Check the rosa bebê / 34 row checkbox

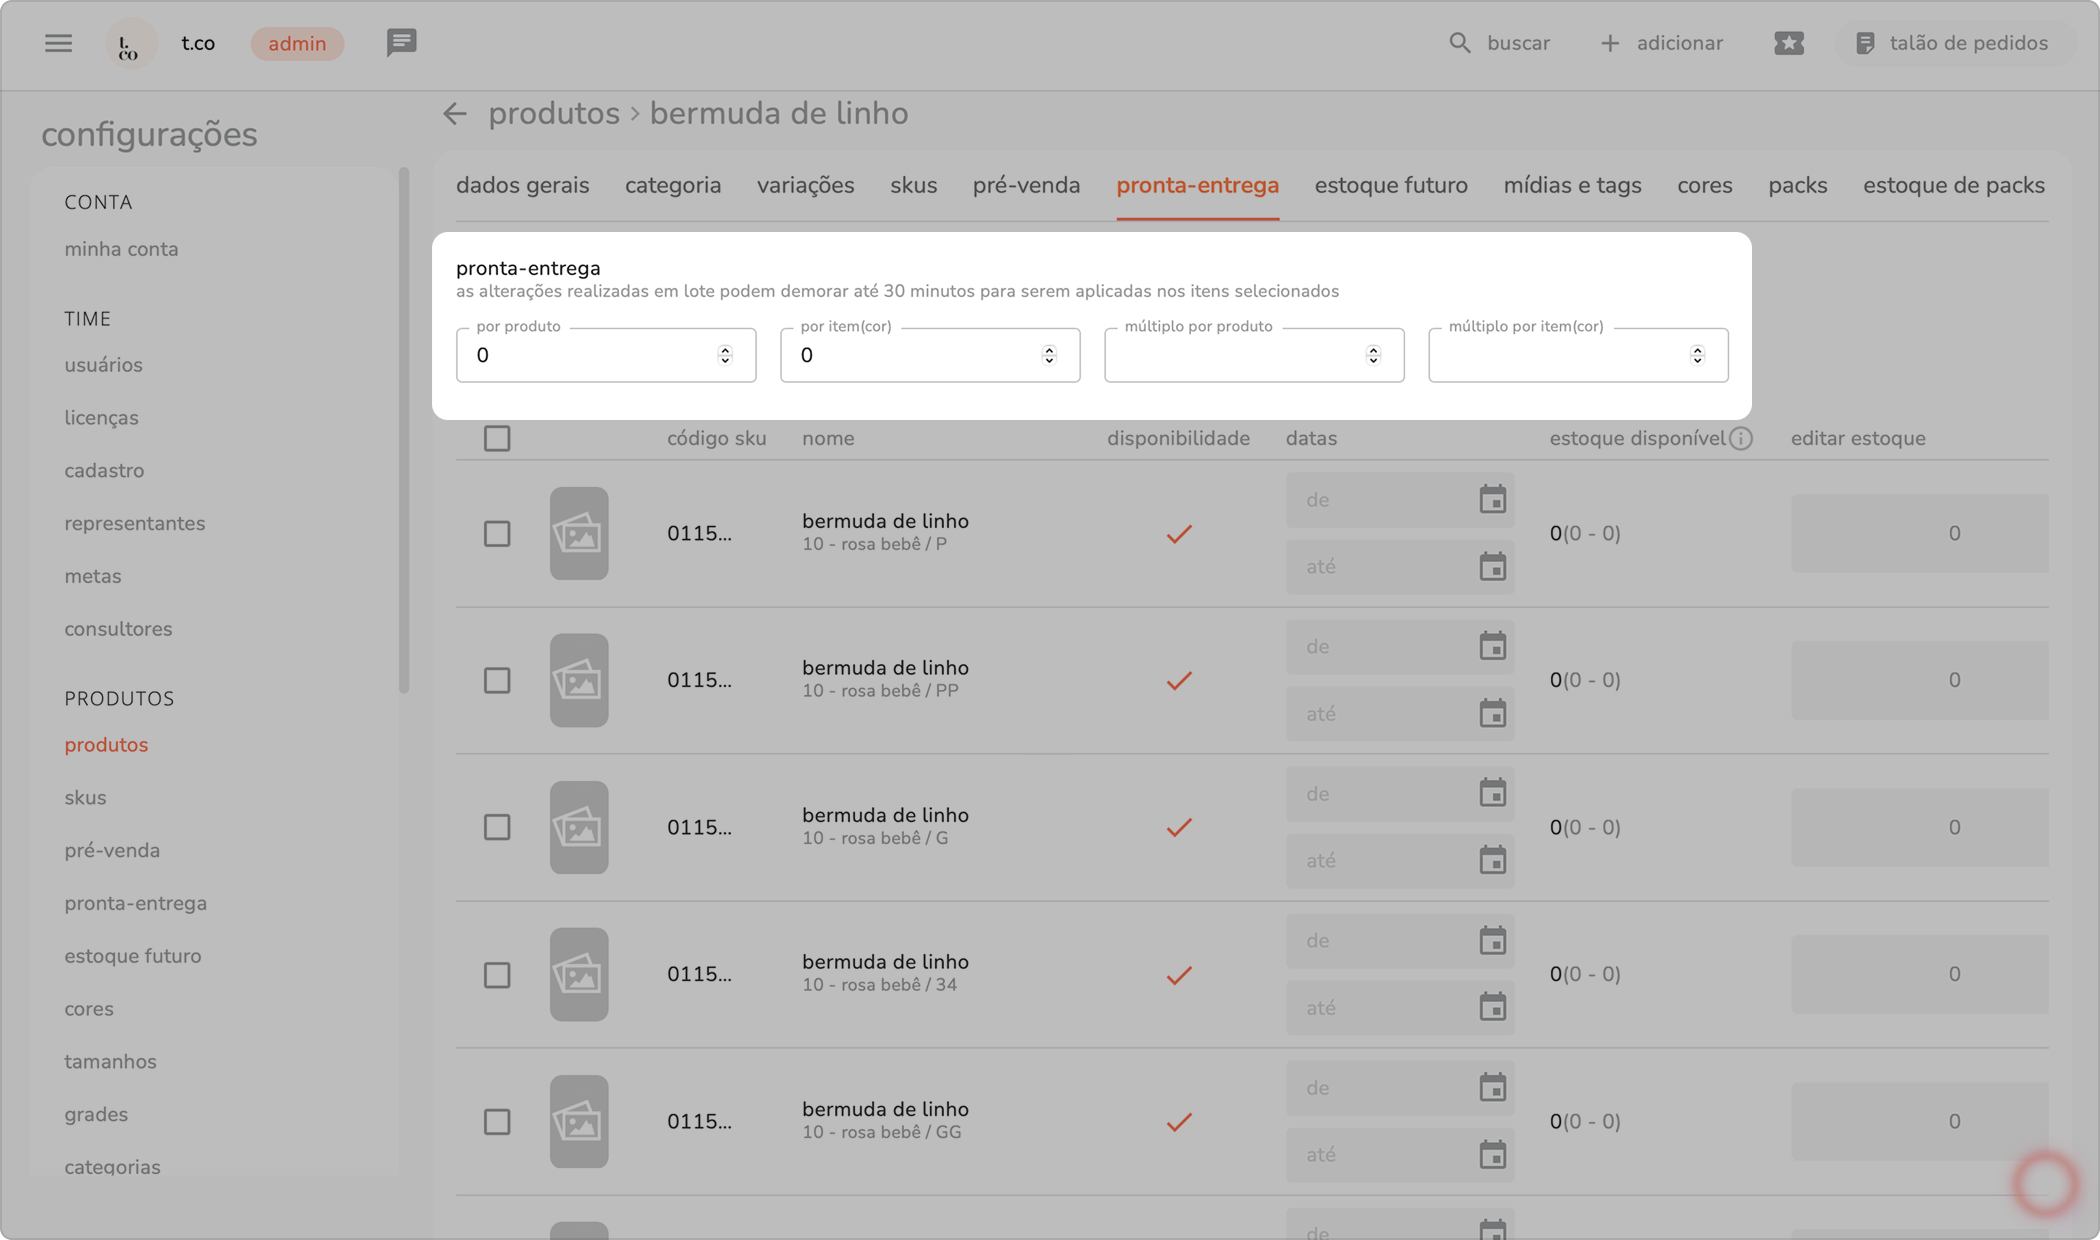point(497,975)
